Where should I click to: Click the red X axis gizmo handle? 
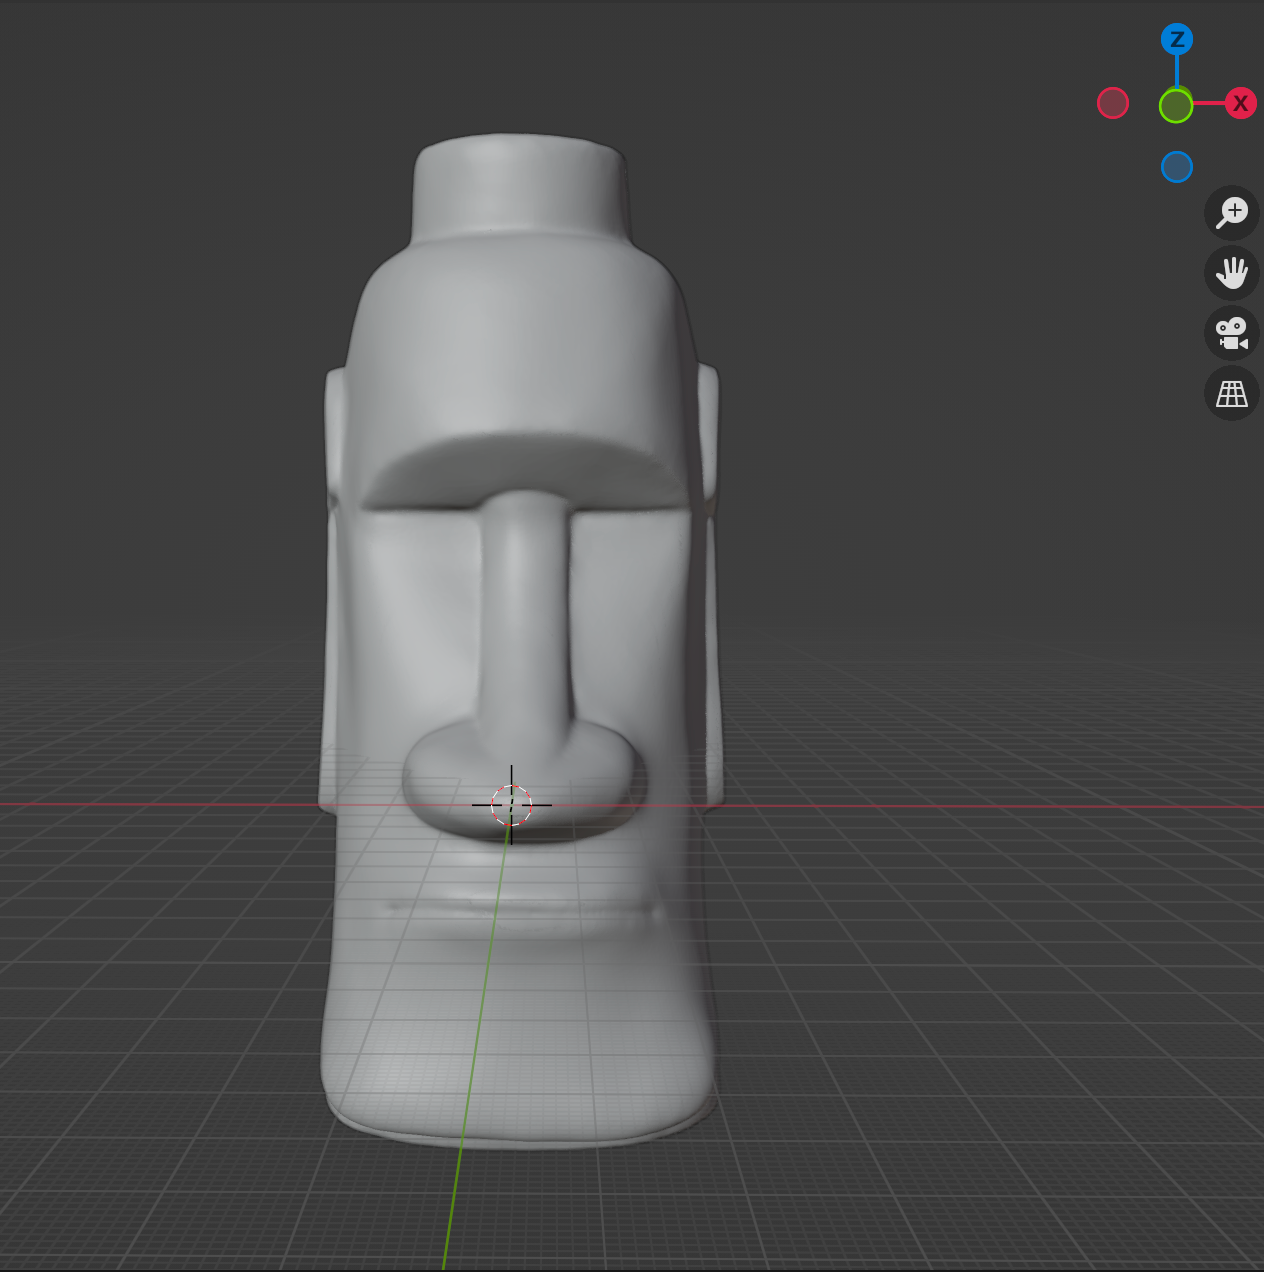point(1241,103)
